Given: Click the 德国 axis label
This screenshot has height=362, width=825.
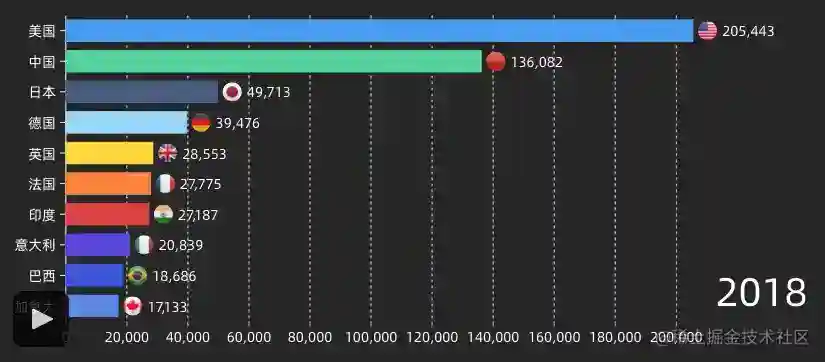Looking at the screenshot, I should pyautogui.click(x=42, y=123).
